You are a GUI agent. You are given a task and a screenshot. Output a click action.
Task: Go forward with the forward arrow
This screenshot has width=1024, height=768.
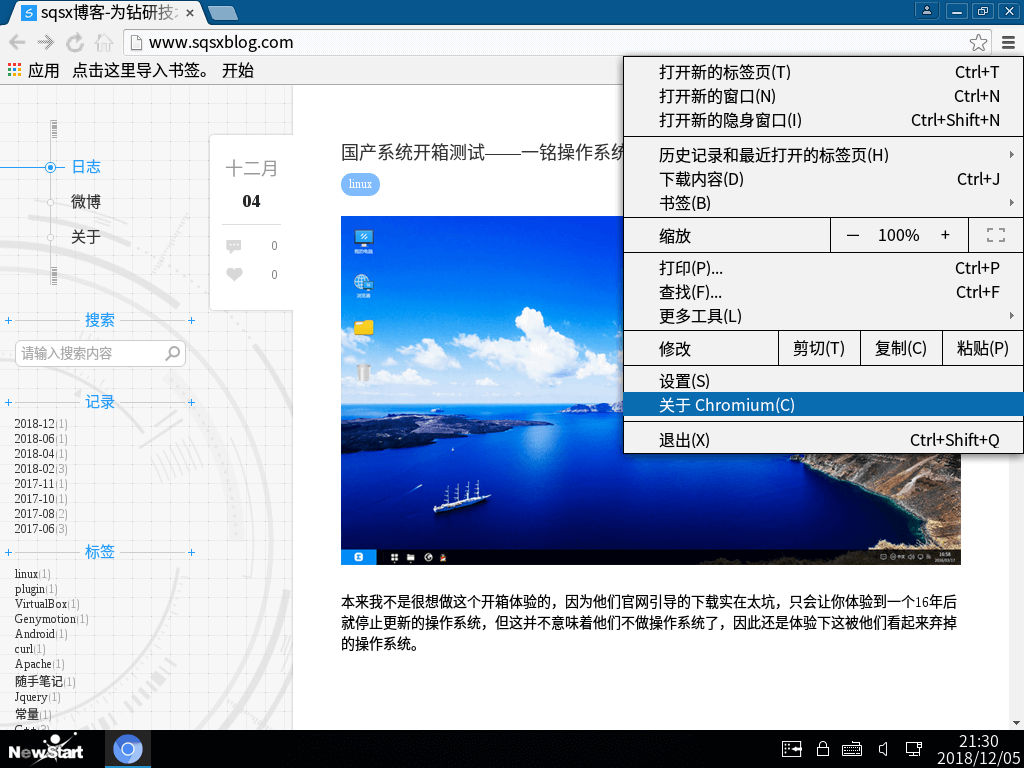pos(46,42)
